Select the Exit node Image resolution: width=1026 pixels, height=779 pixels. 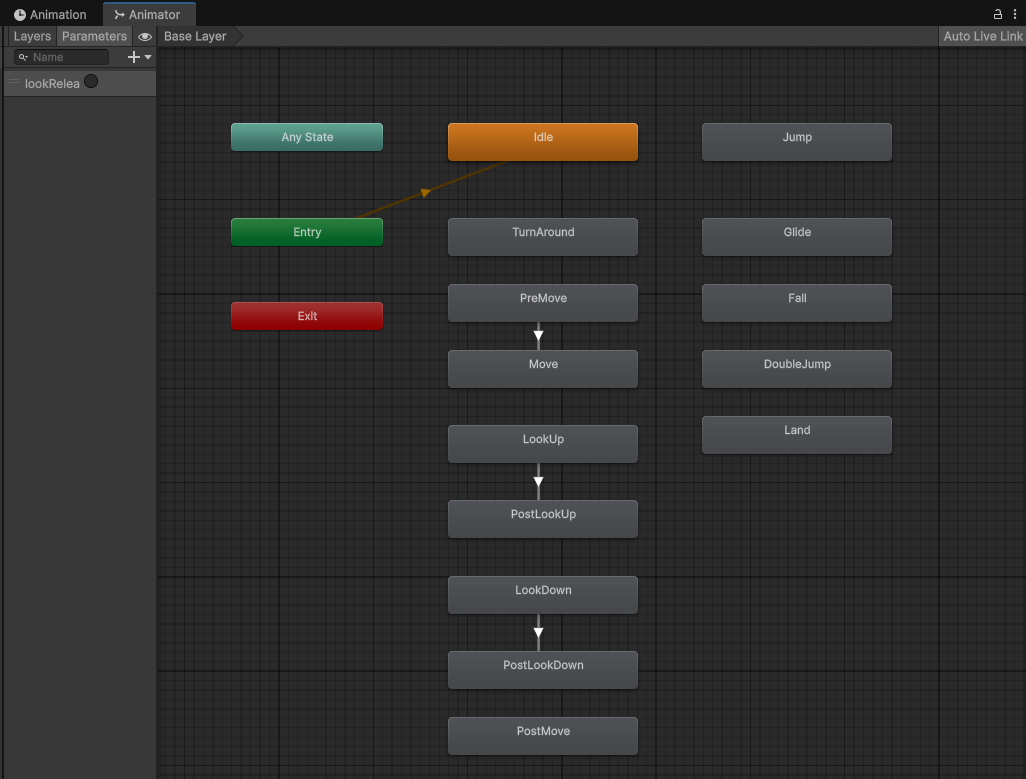[x=307, y=316]
